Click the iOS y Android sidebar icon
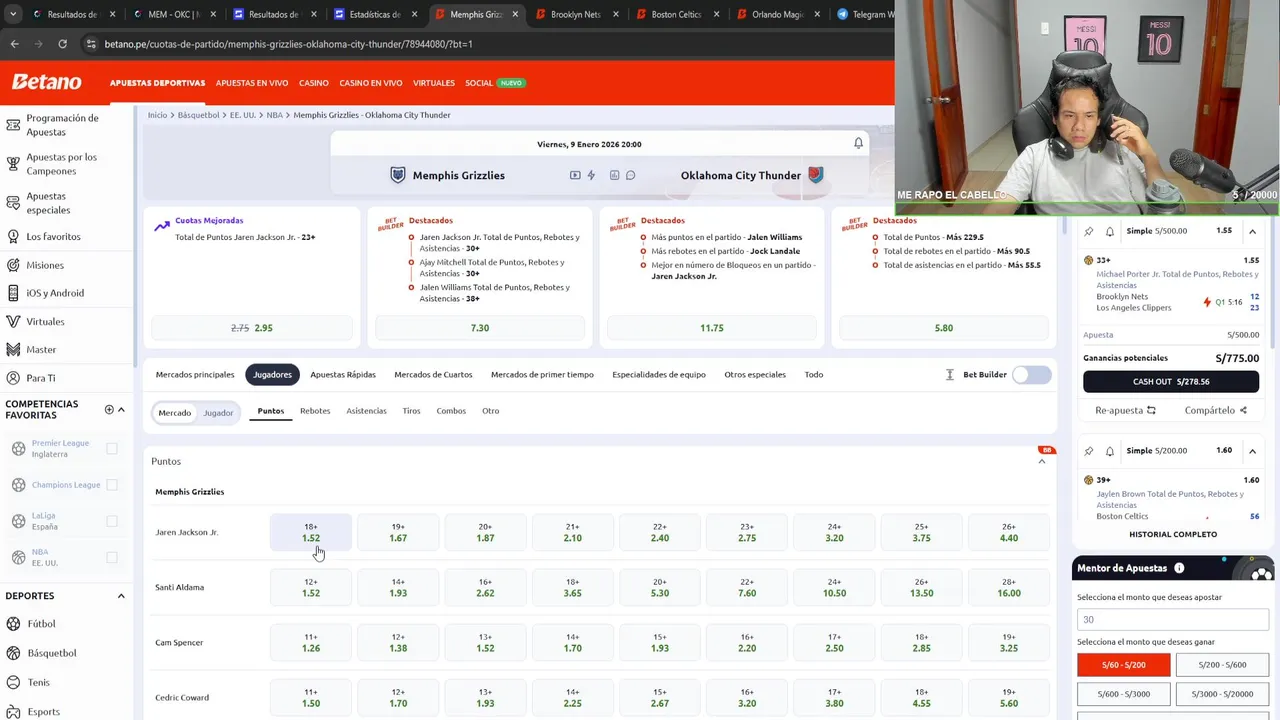The image size is (1280, 720). click(x=13, y=293)
